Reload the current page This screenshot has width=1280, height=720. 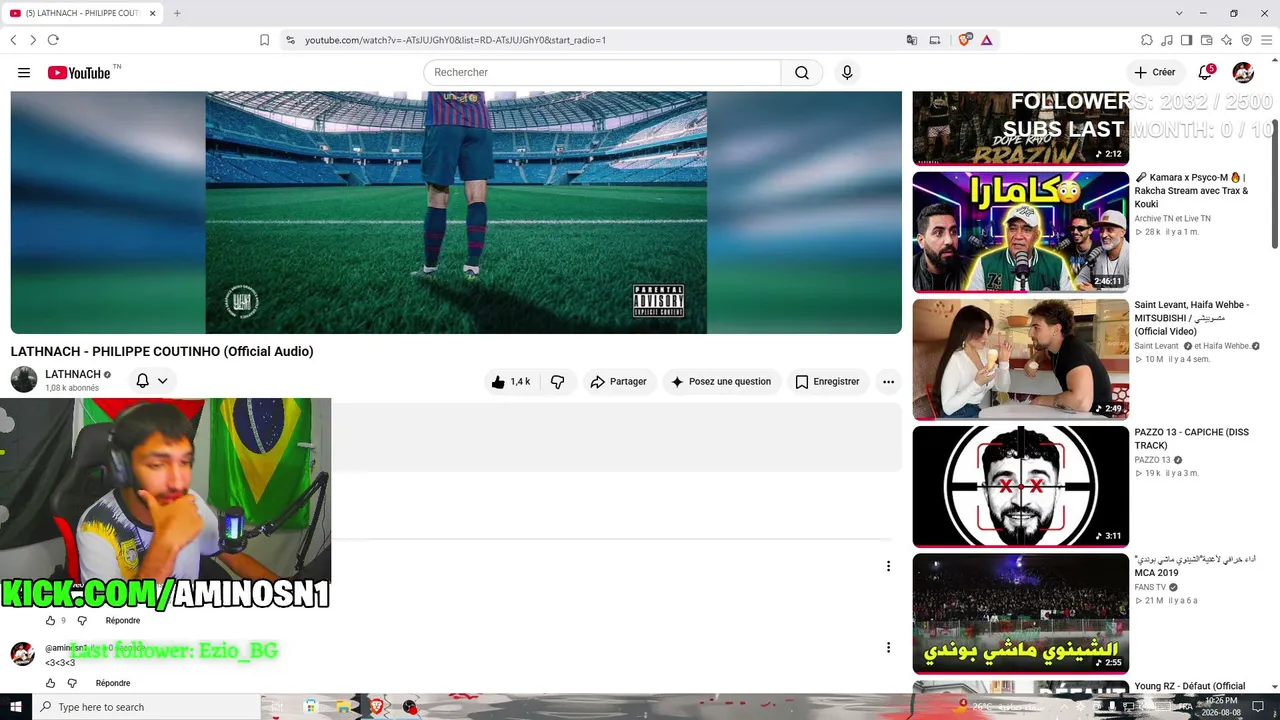53,40
